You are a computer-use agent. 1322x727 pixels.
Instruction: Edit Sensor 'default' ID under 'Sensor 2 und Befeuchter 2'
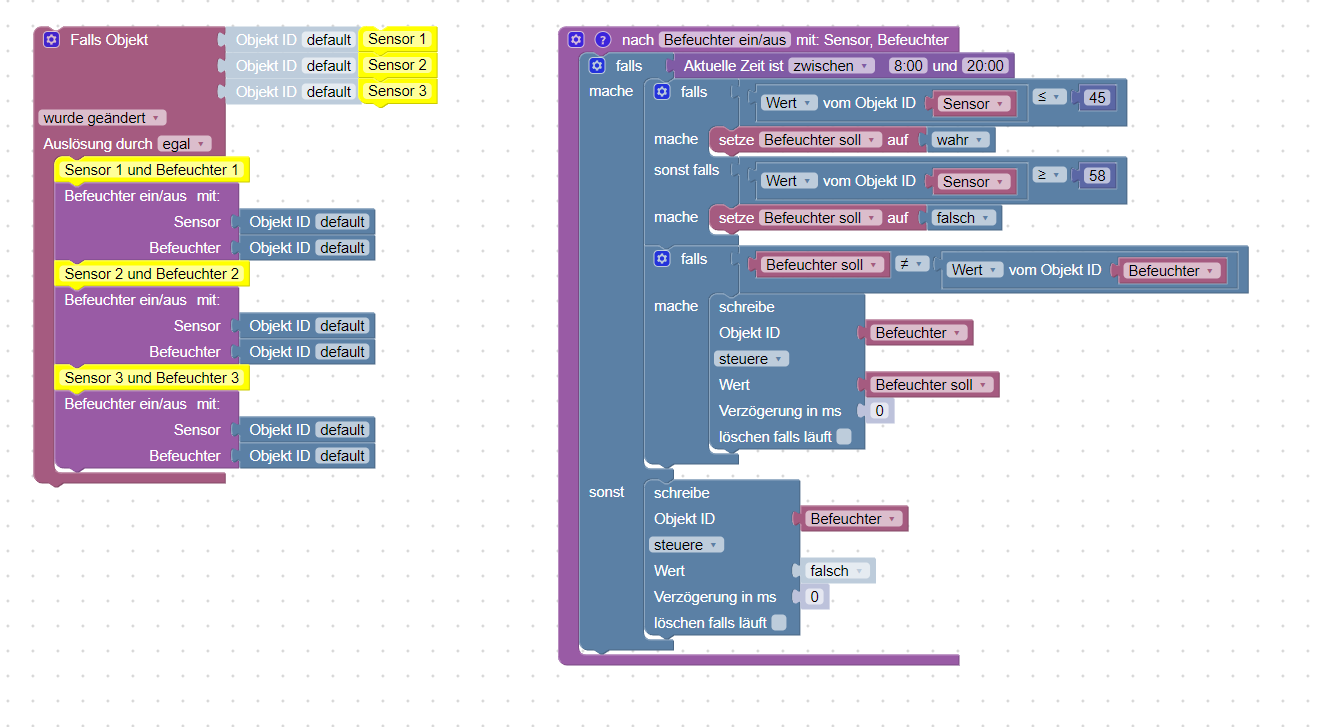tap(342, 326)
